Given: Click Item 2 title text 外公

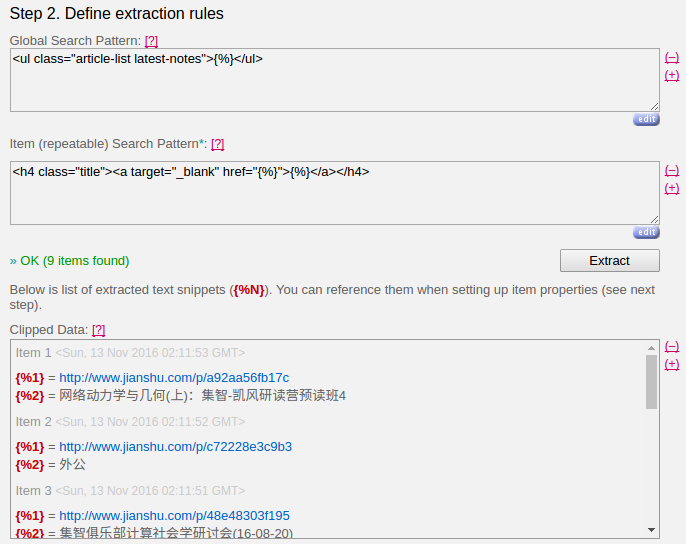Looking at the screenshot, I should pyautogui.click(x=73, y=464).
